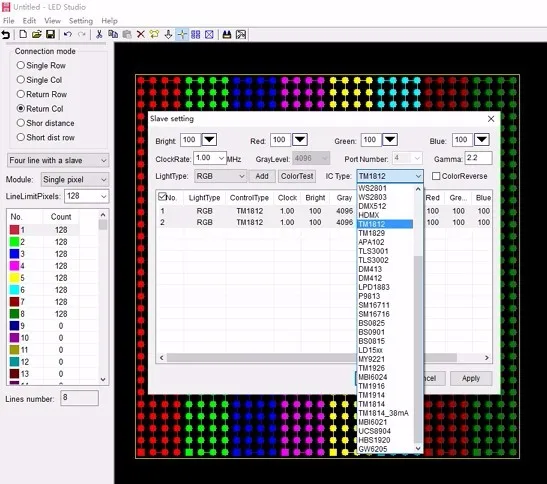
Task: Click the down arrow toolbar icon
Action: pos(168,34)
